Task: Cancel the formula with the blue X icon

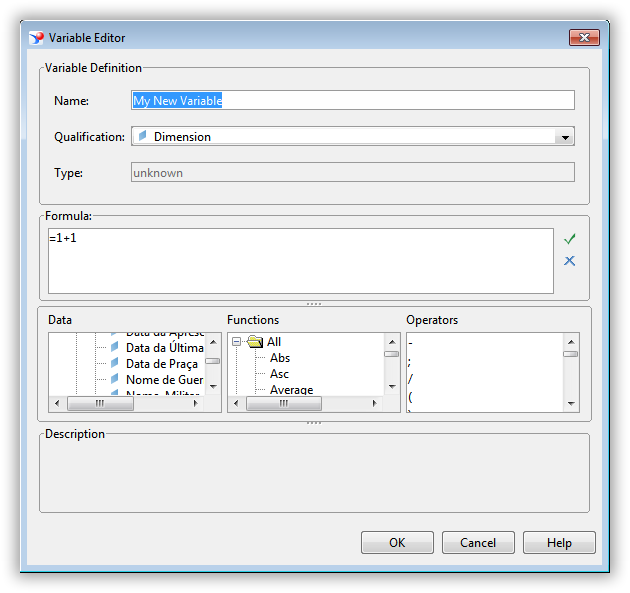Action: pos(569,261)
